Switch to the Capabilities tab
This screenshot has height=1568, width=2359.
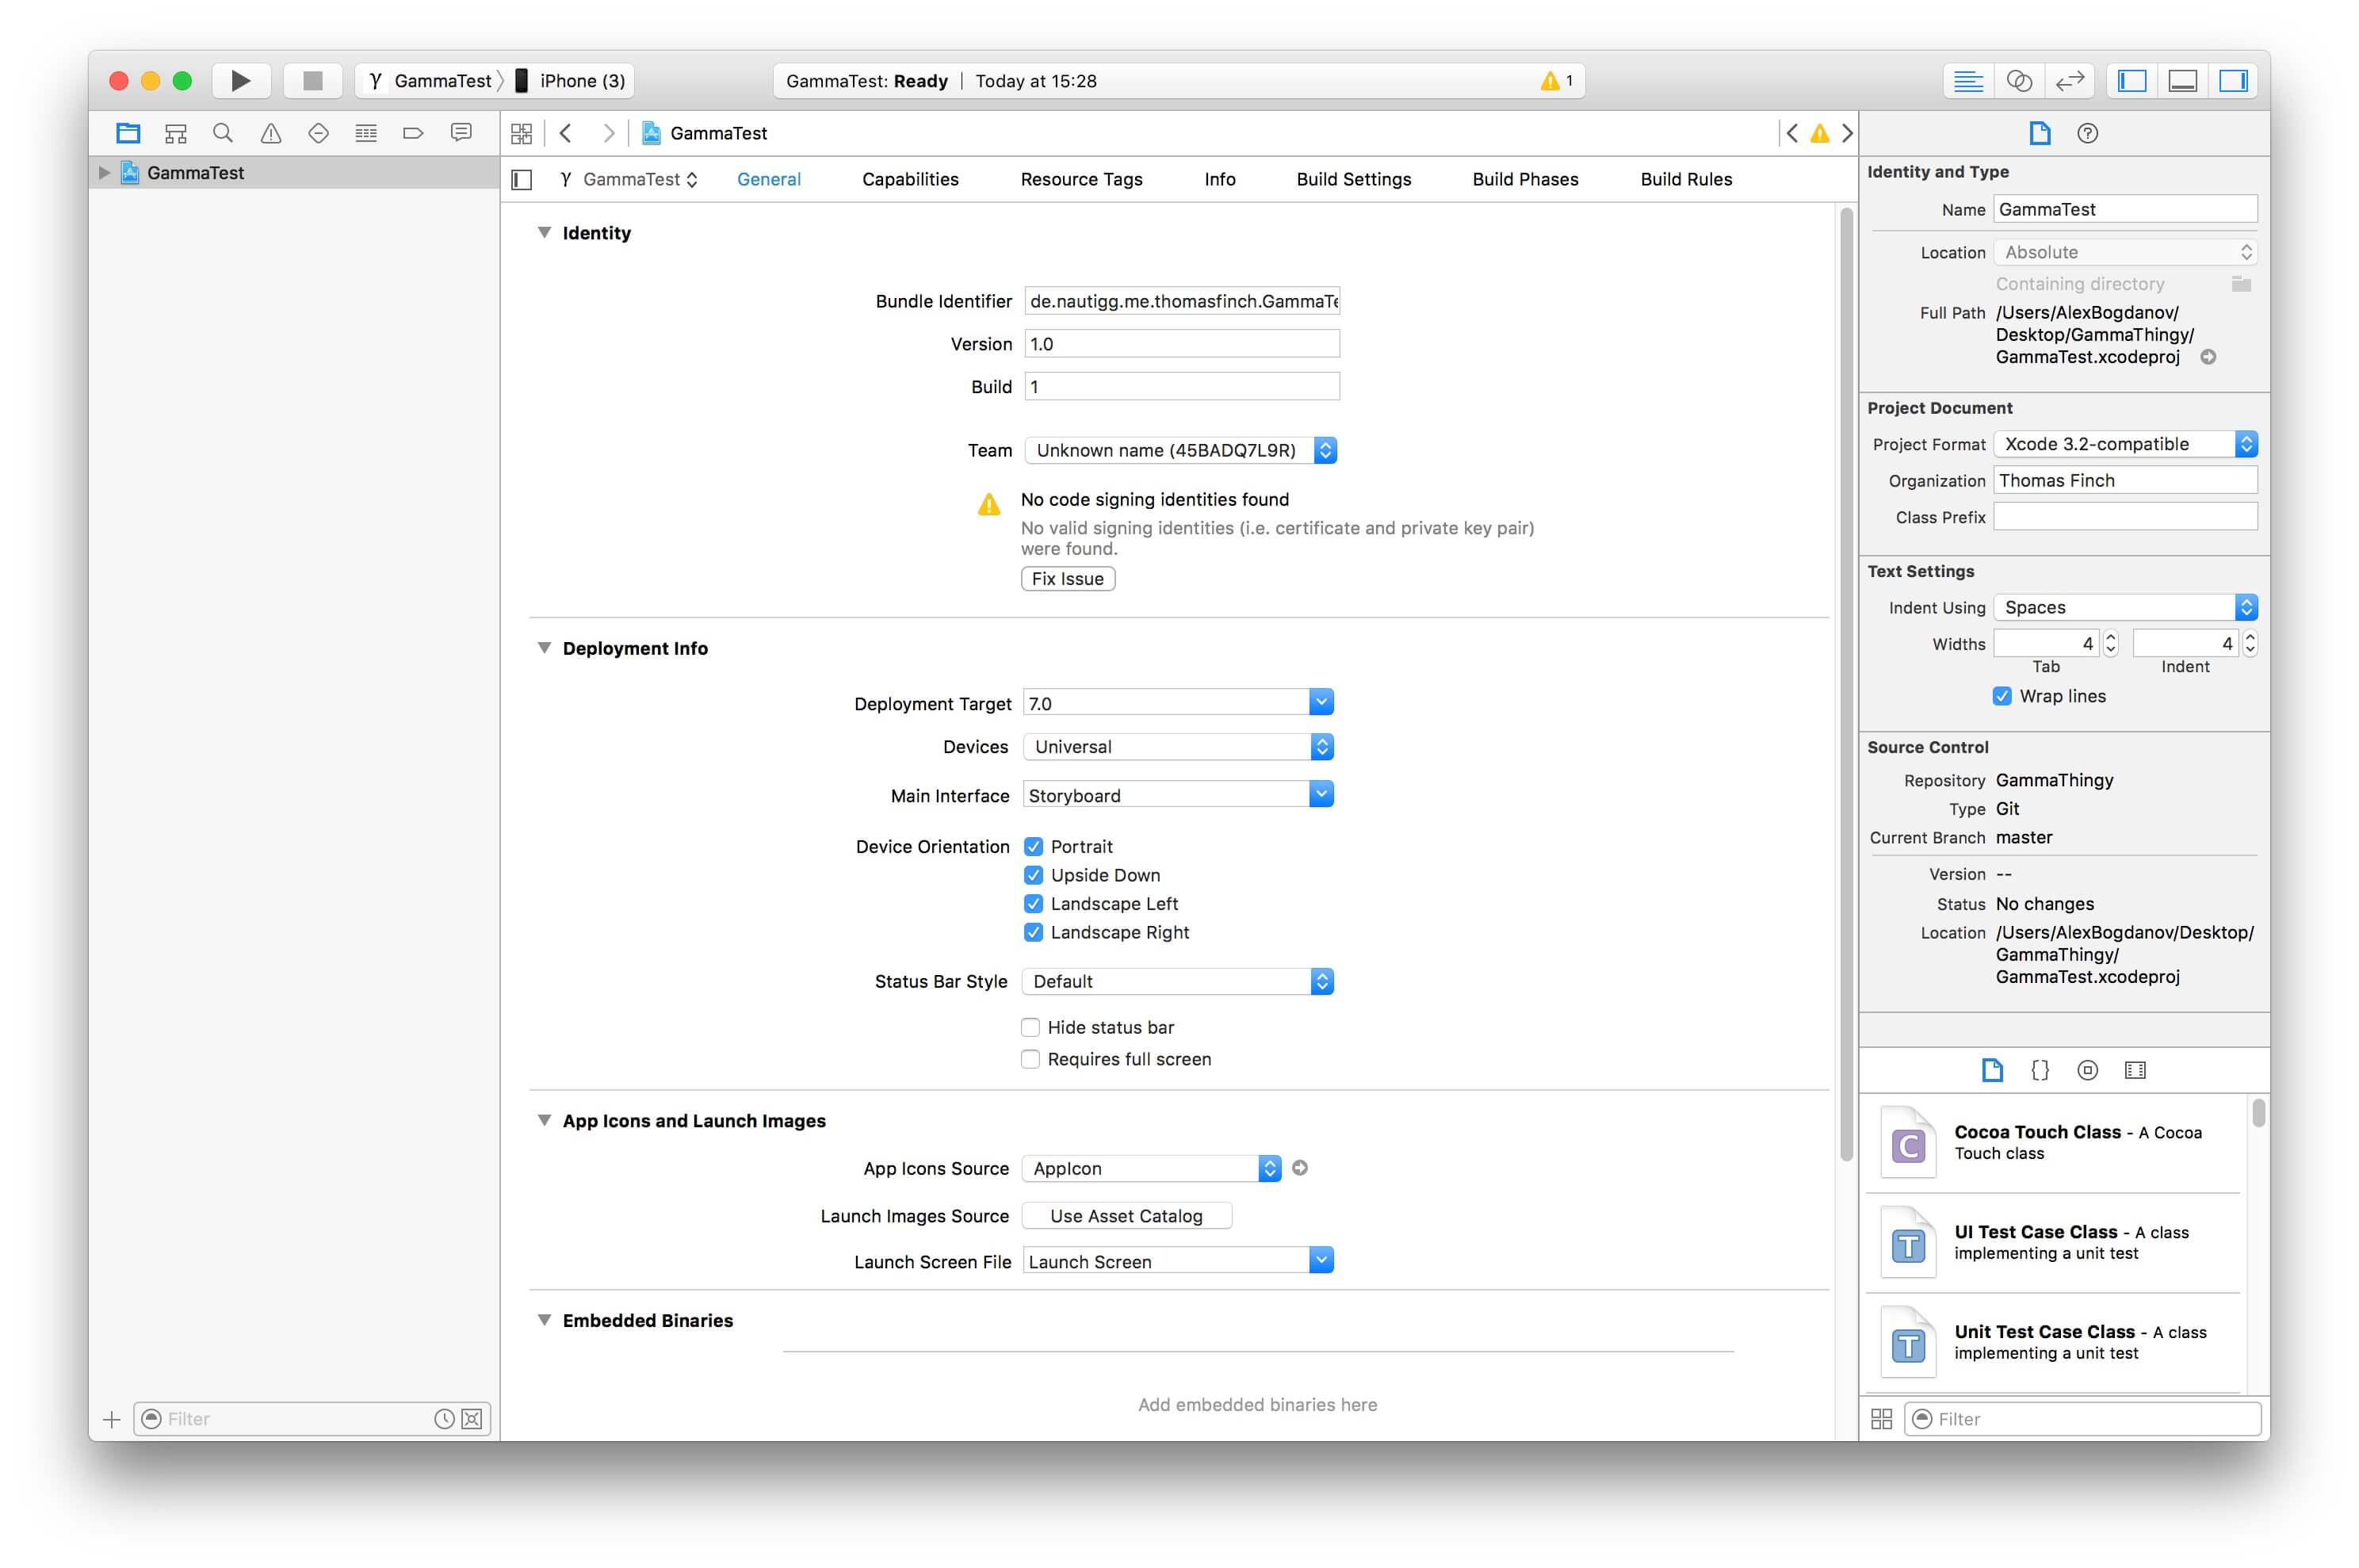click(910, 179)
